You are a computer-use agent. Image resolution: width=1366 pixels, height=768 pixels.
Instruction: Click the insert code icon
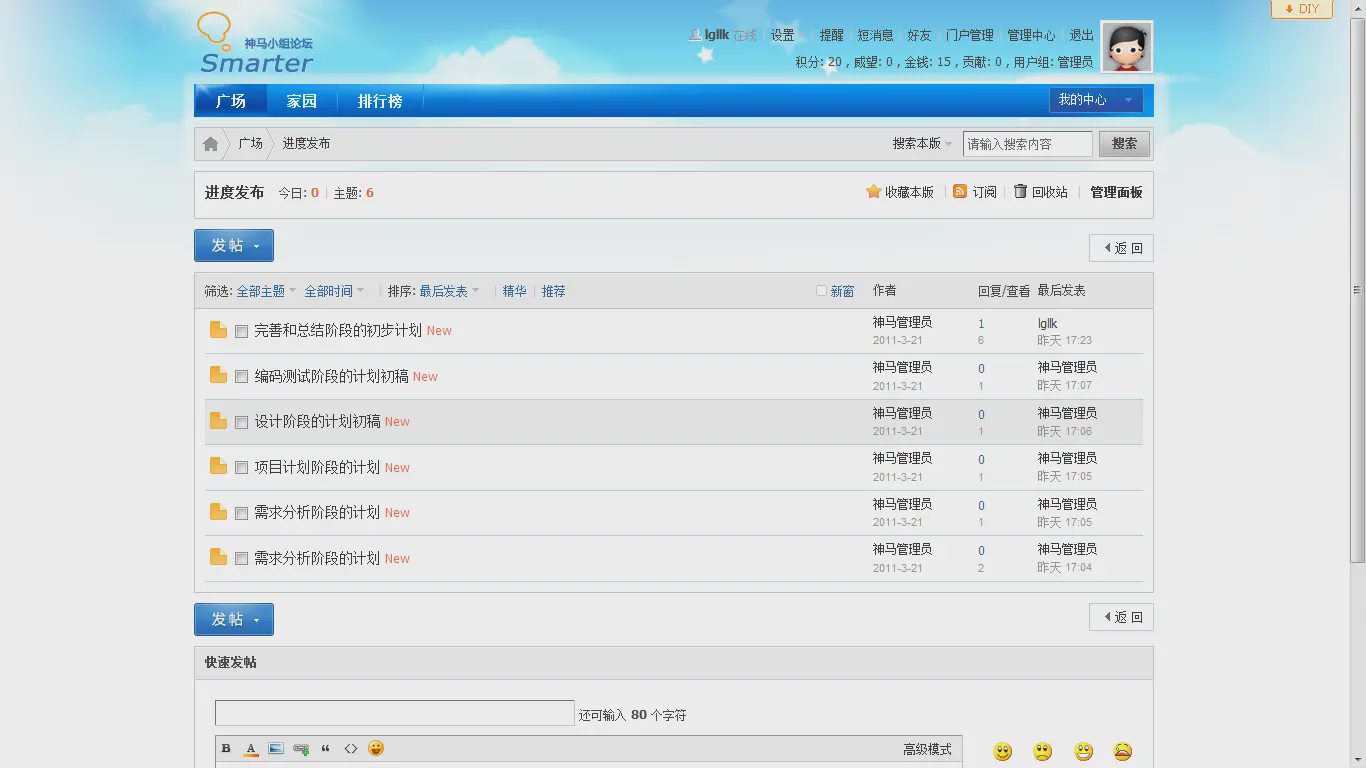(x=351, y=749)
